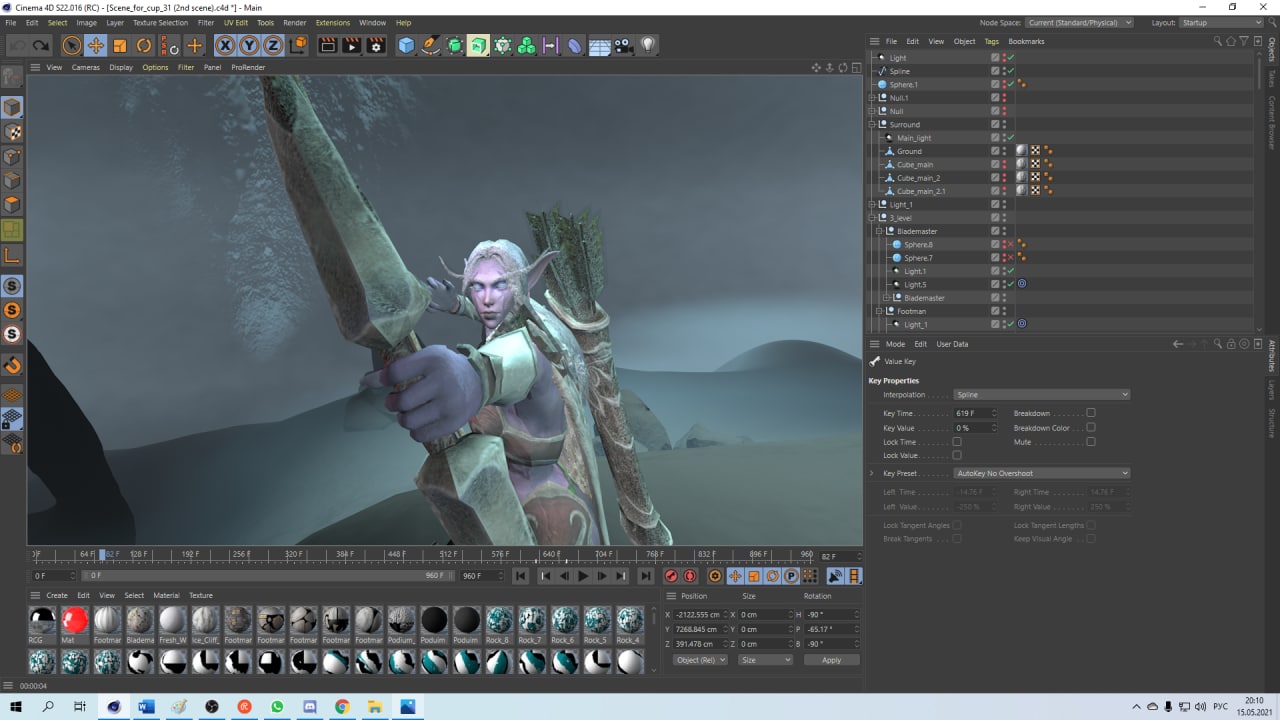Screen dimensions: 1280x720
Task: Open the Object Manager Tags menu
Action: pyautogui.click(x=992, y=41)
